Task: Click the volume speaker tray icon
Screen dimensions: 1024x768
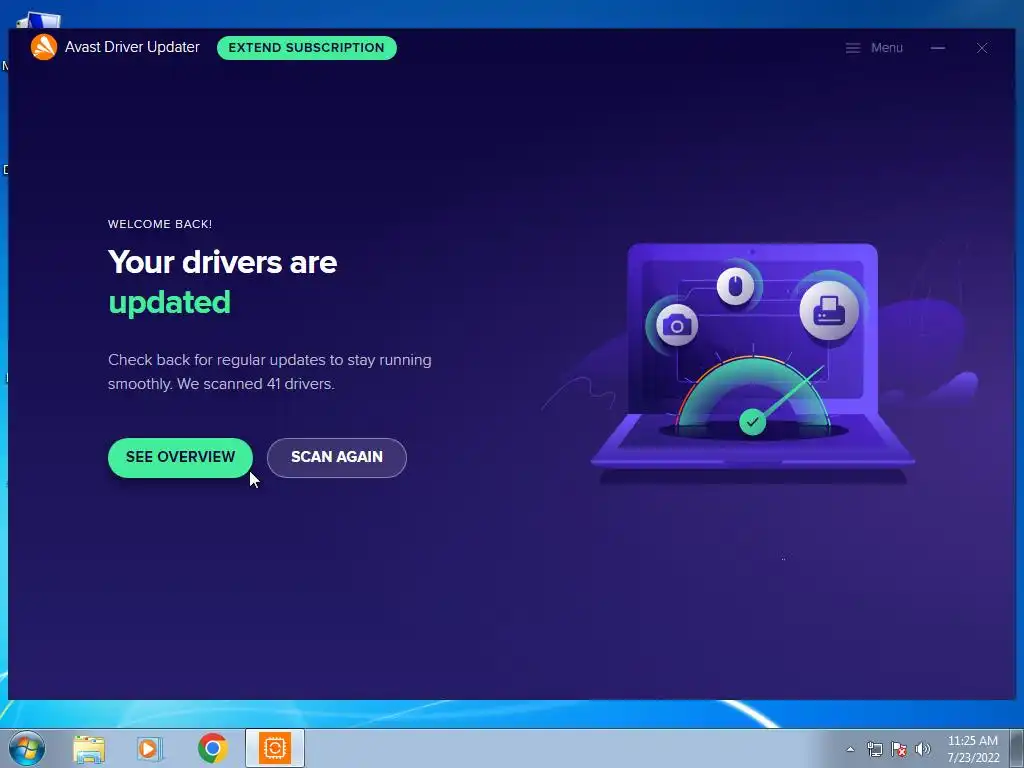Action: 923,748
